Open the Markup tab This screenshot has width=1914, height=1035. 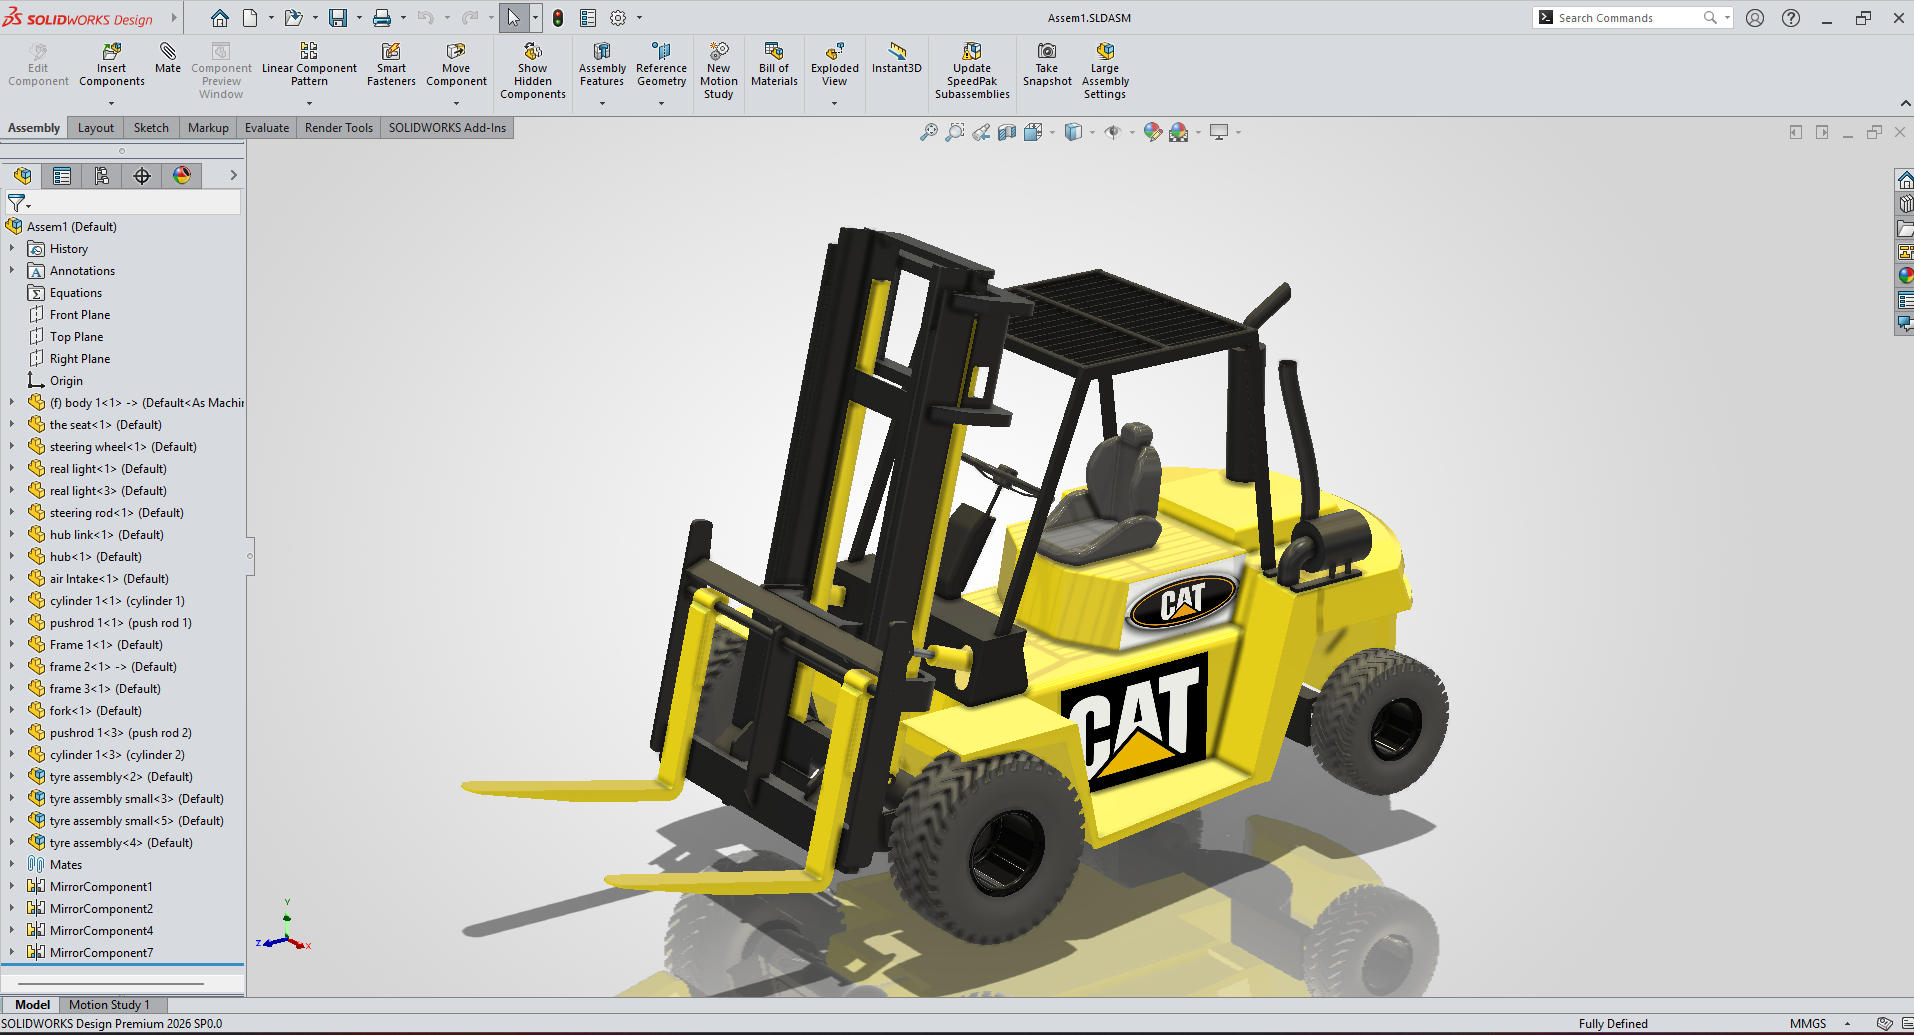(x=208, y=128)
